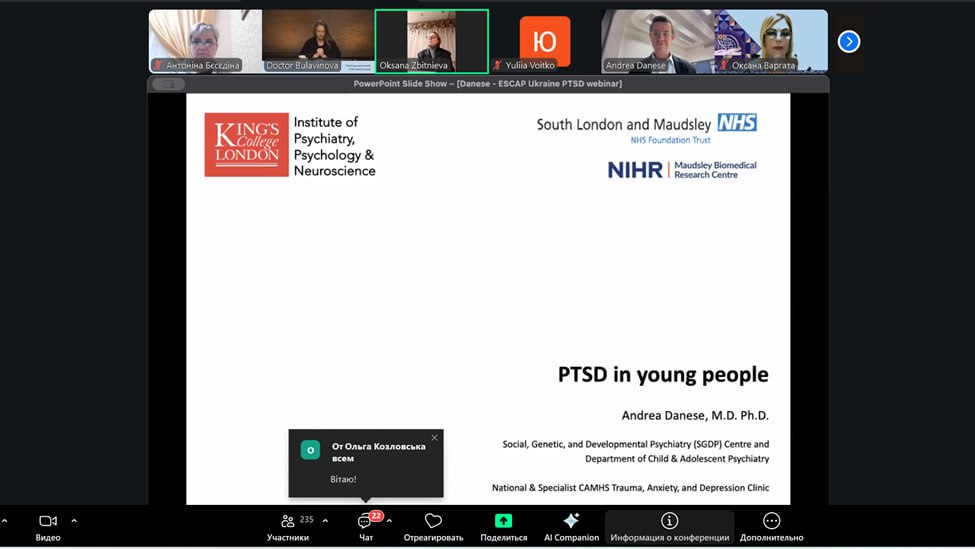Toggle the camera with the Видео button
The height and width of the screenshot is (549, 975).
tap(47, 527)
